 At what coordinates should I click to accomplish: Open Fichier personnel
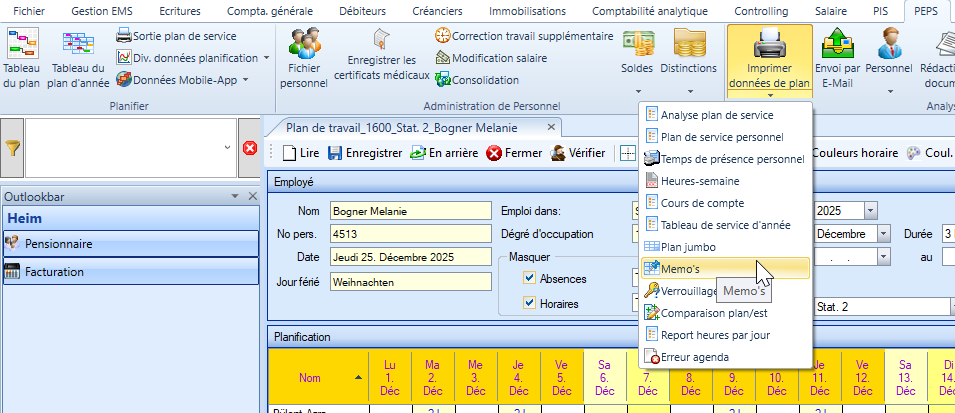304,58
